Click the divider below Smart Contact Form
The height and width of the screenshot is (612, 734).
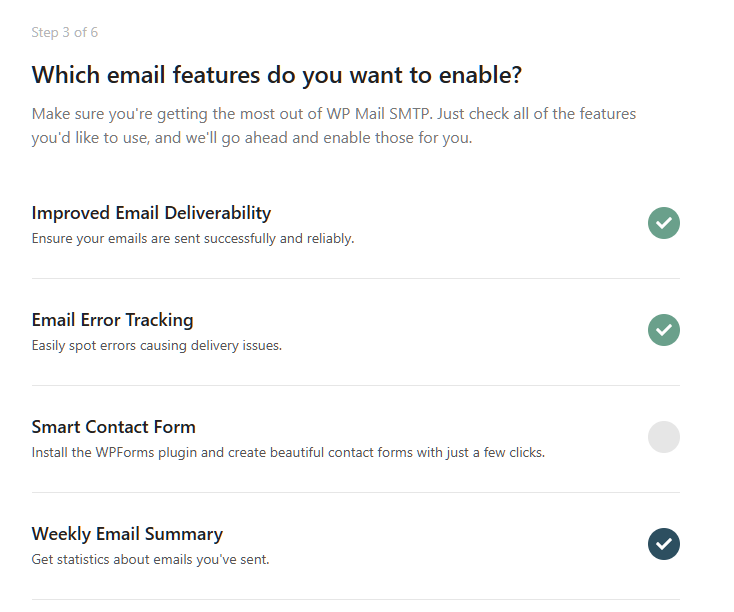(x=355, y=492)
